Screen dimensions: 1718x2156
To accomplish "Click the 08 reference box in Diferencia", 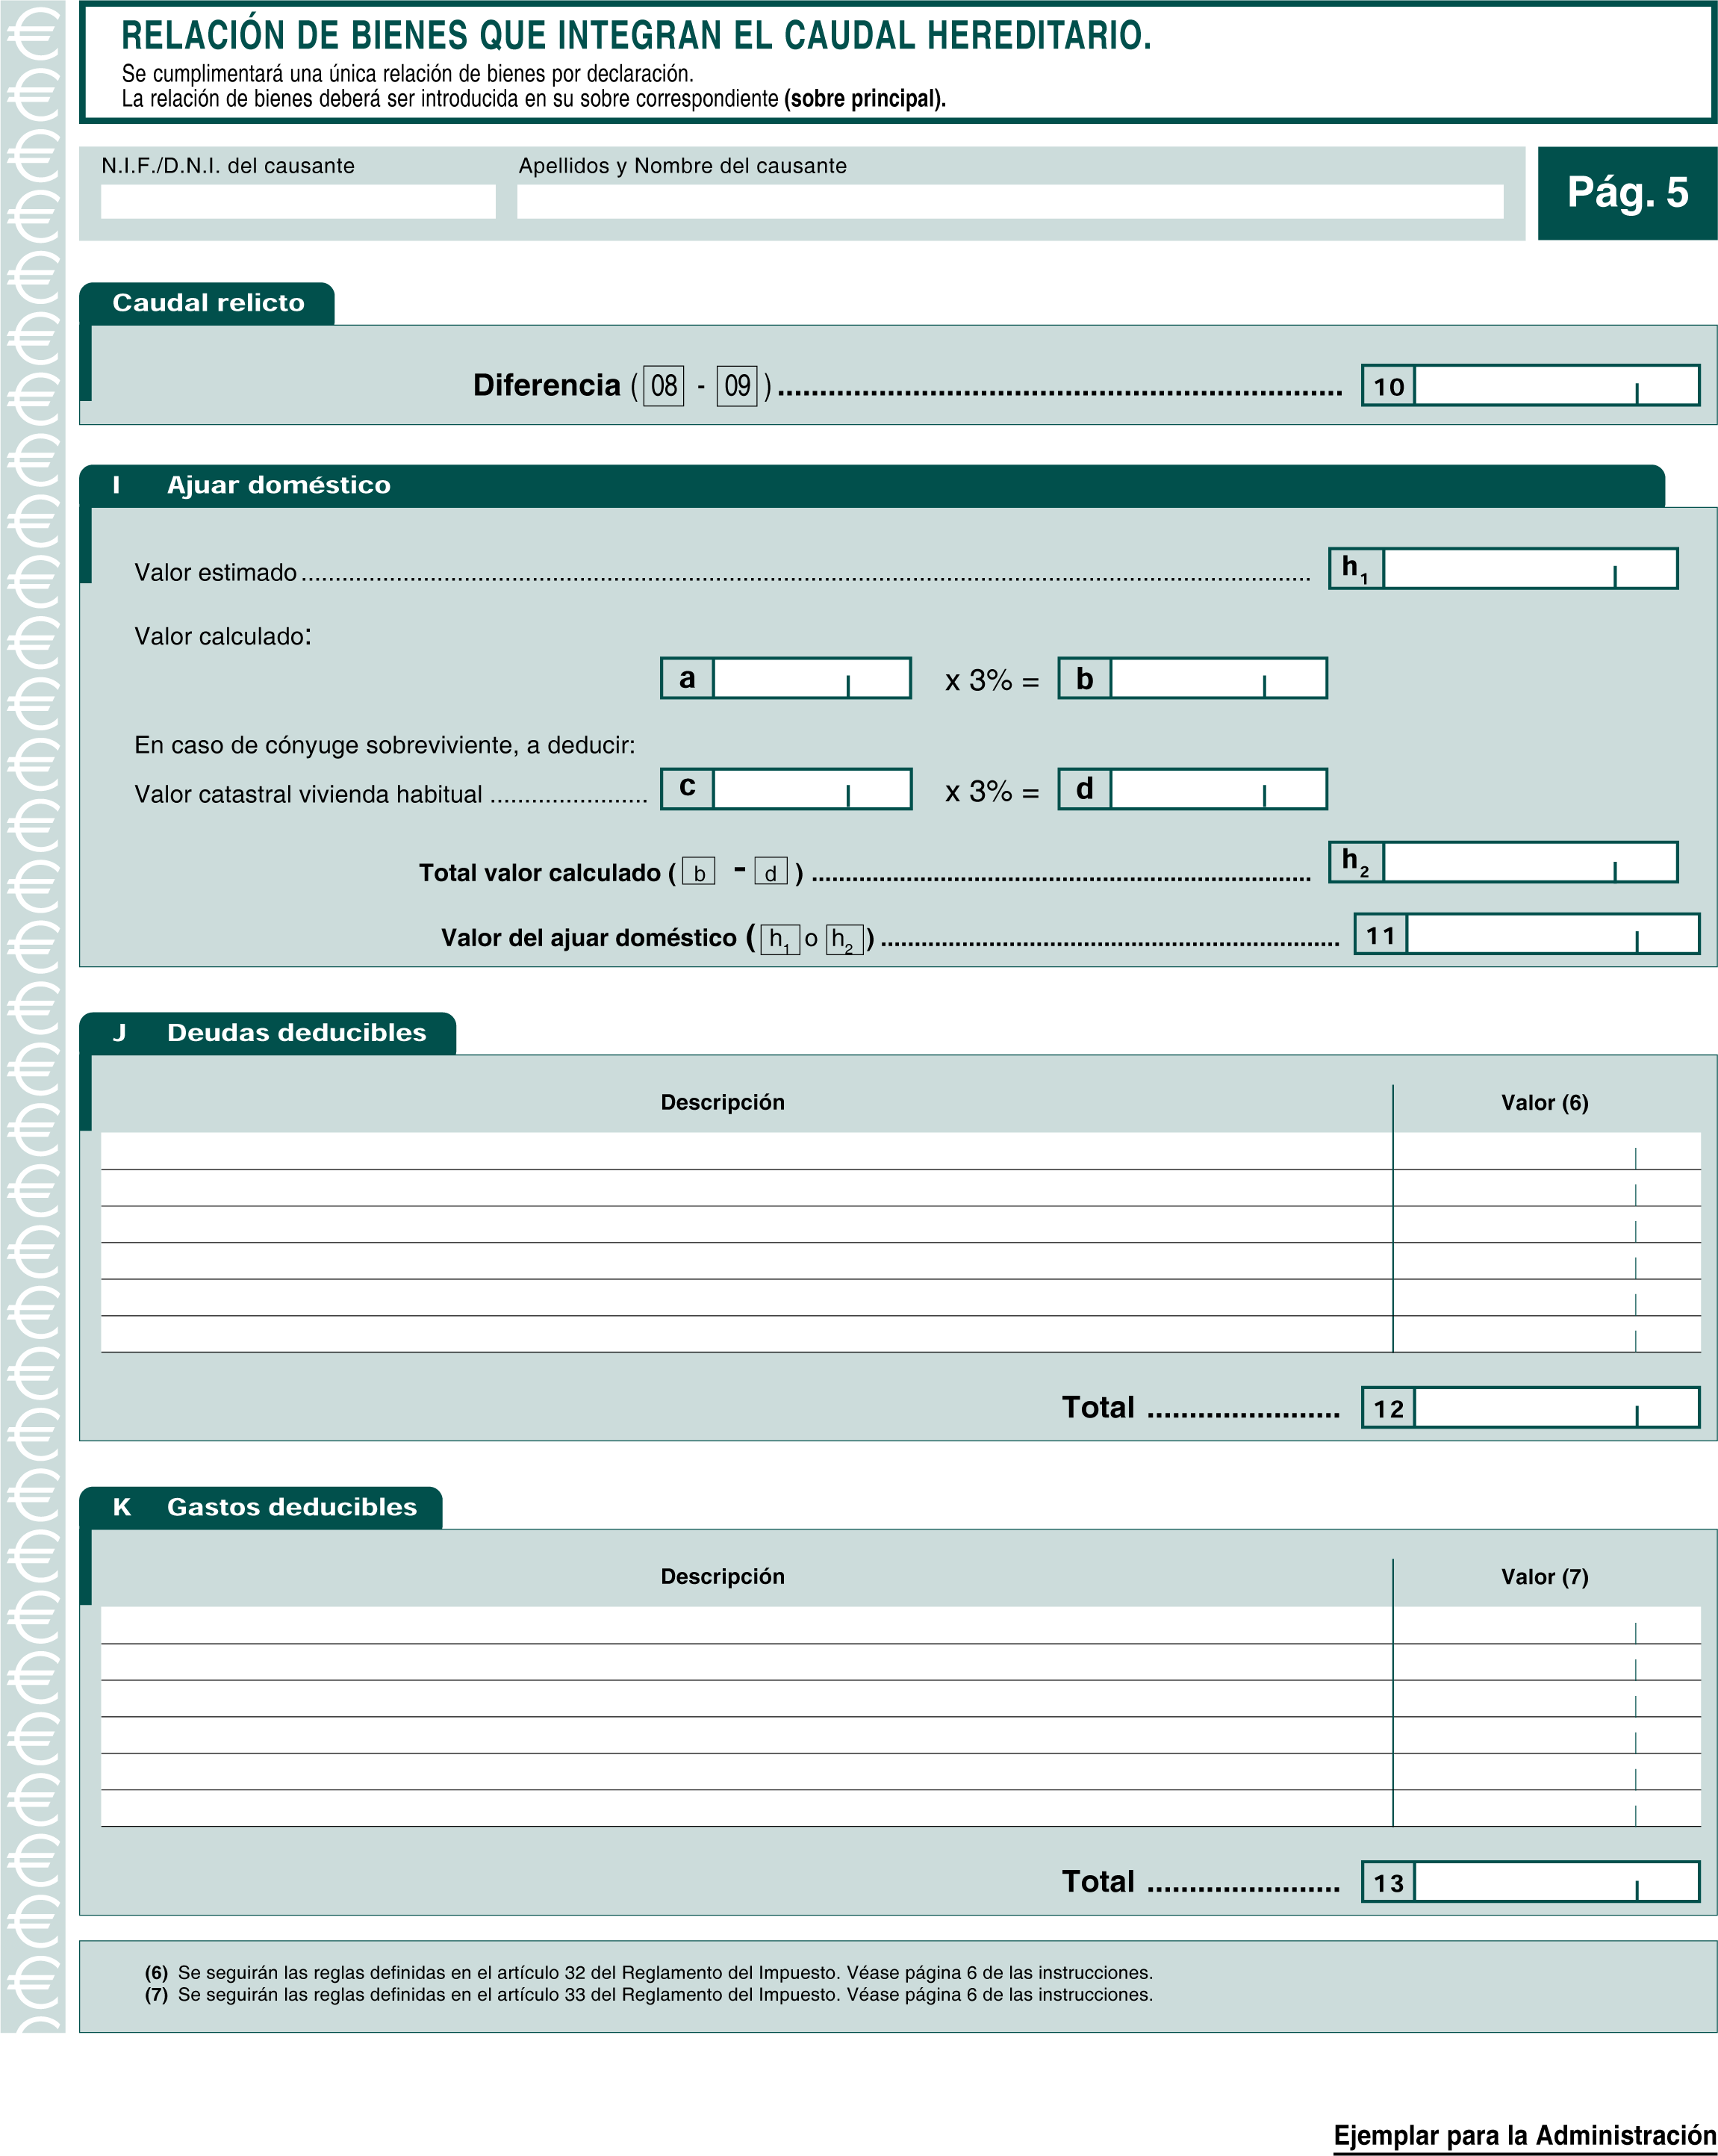I will pyautogui.click(x=664, y=386).
